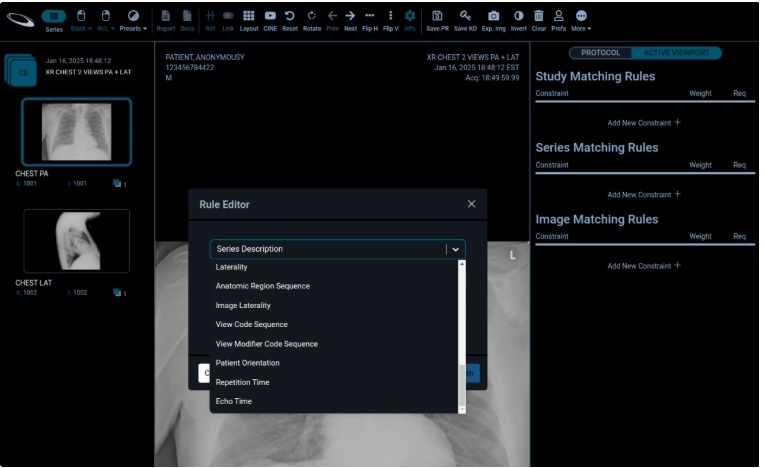Open the Layout grid tool

coord(248,20)
